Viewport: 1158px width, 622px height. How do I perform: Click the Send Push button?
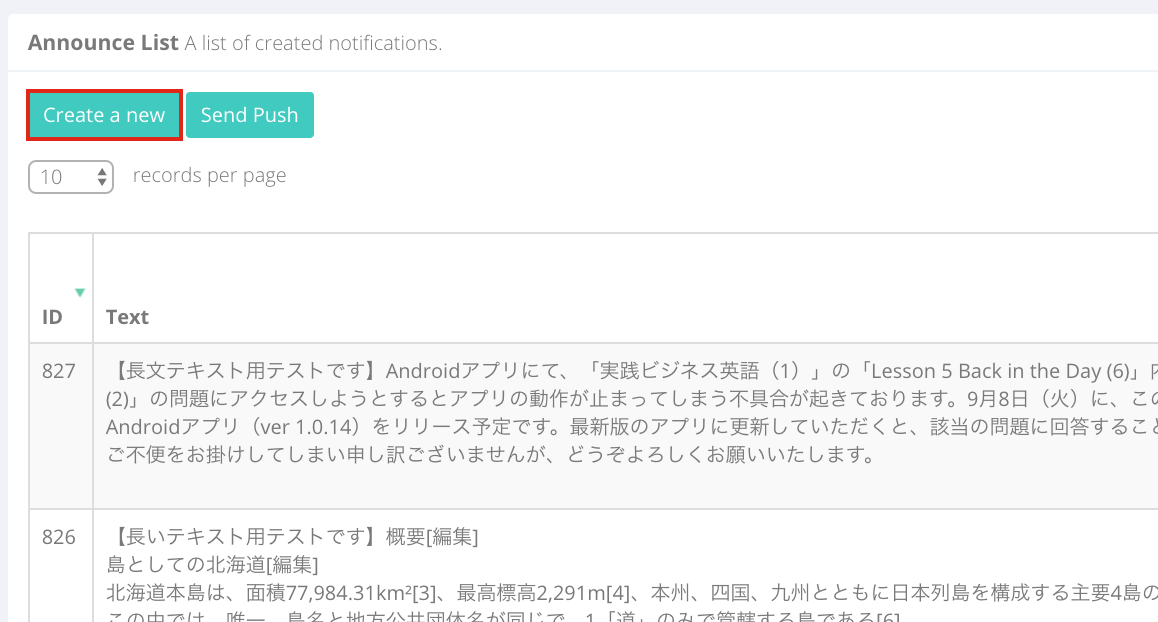point(250,115)
